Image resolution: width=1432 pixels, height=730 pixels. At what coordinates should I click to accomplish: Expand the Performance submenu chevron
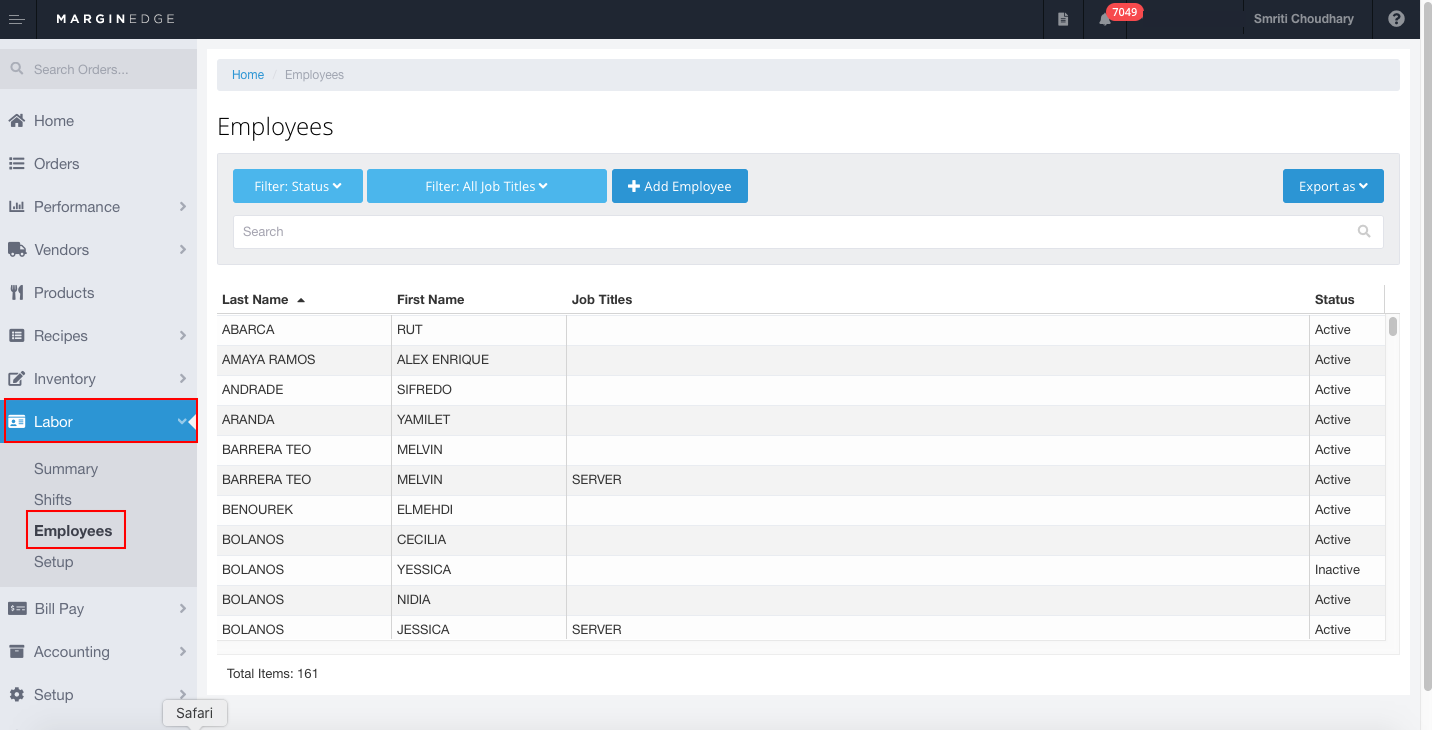[182, 206]
